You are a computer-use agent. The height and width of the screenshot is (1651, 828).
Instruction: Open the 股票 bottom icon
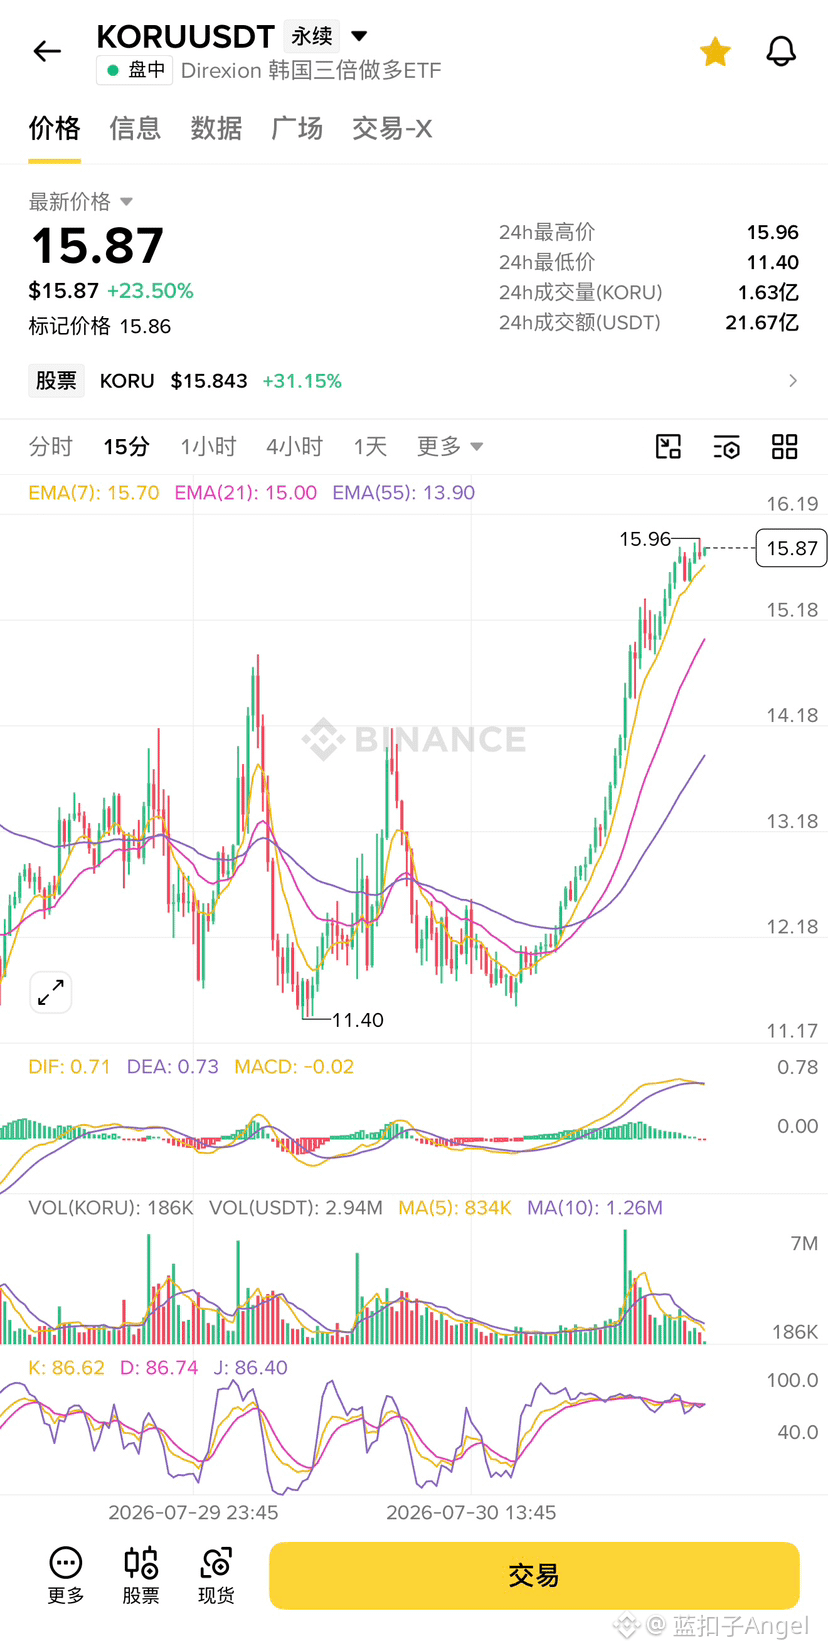141,1575
